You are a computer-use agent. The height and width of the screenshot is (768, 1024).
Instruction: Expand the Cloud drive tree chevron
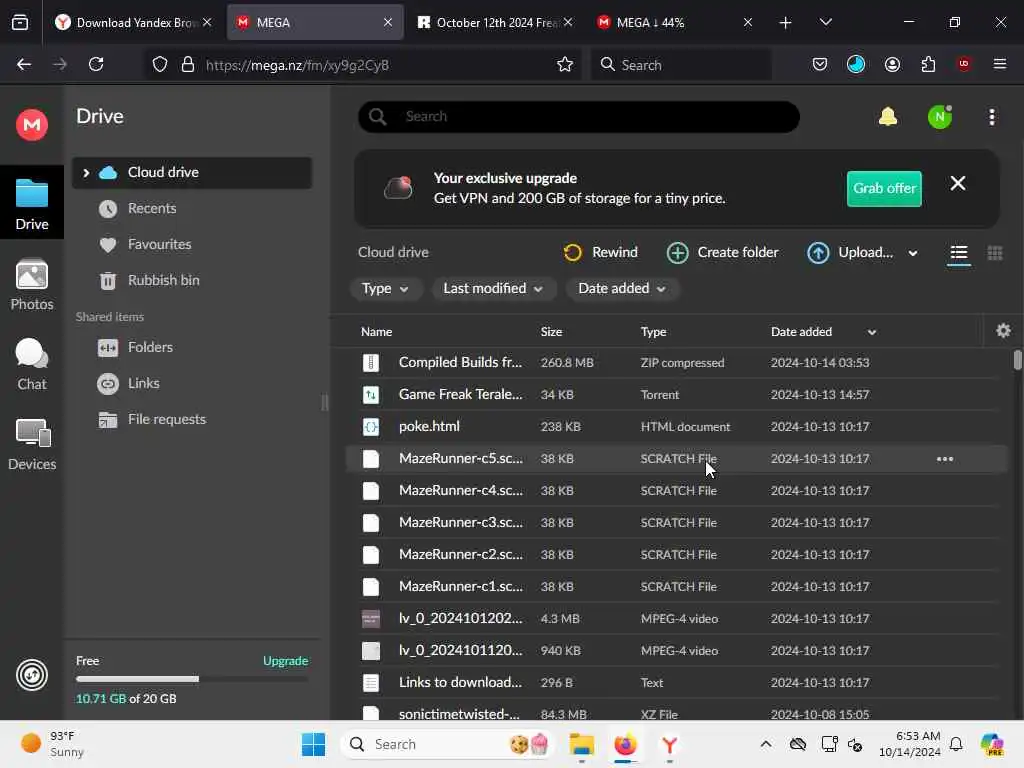[86, 172]
